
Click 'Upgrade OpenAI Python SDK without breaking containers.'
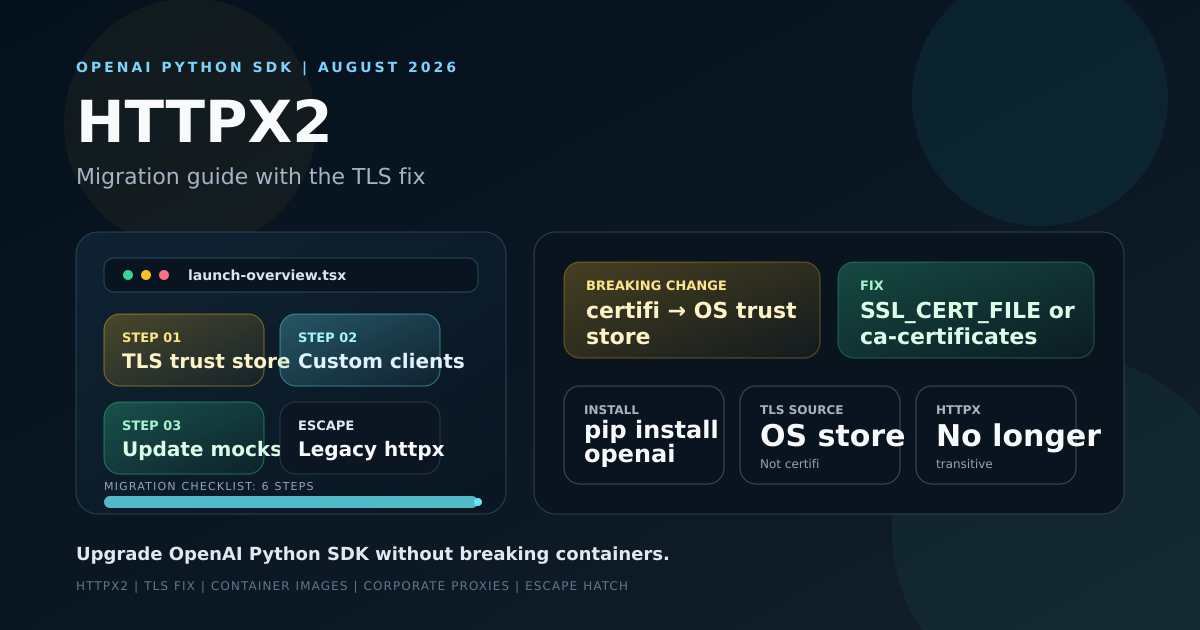(x=373, y=554)
